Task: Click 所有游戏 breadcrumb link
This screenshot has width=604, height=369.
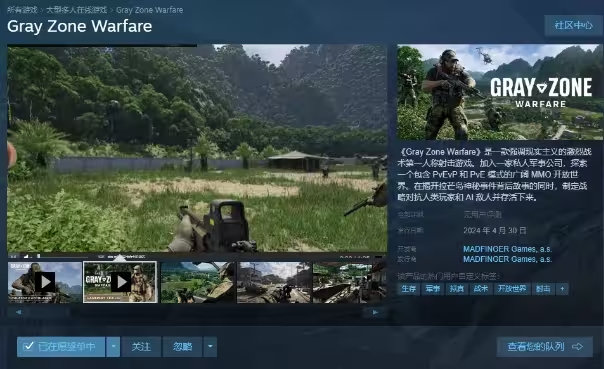Action: [22, 10]
